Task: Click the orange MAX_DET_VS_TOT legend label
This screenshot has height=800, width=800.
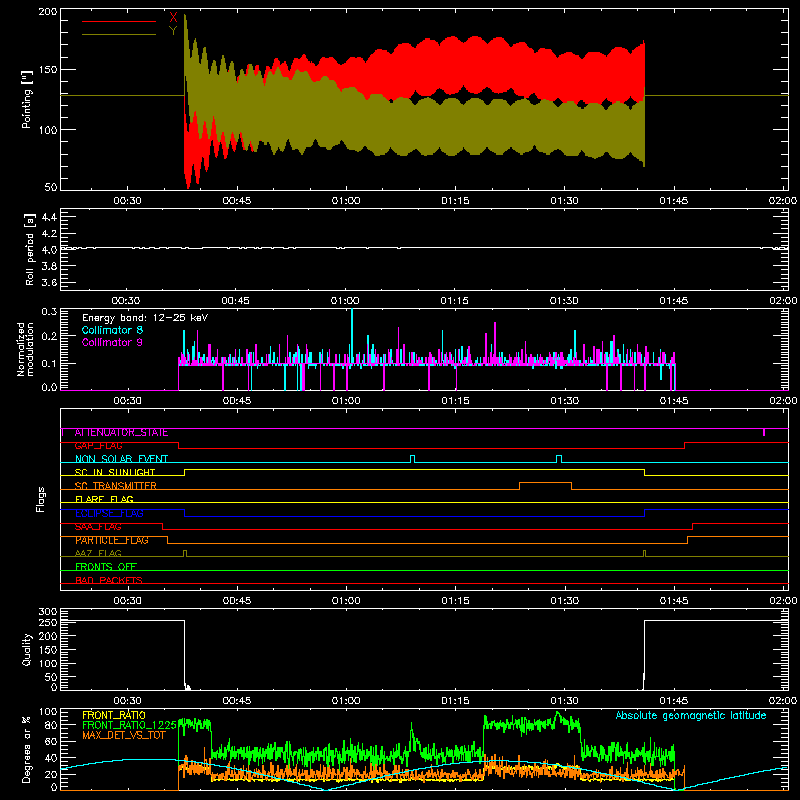Action: click(x=123, y=735)
